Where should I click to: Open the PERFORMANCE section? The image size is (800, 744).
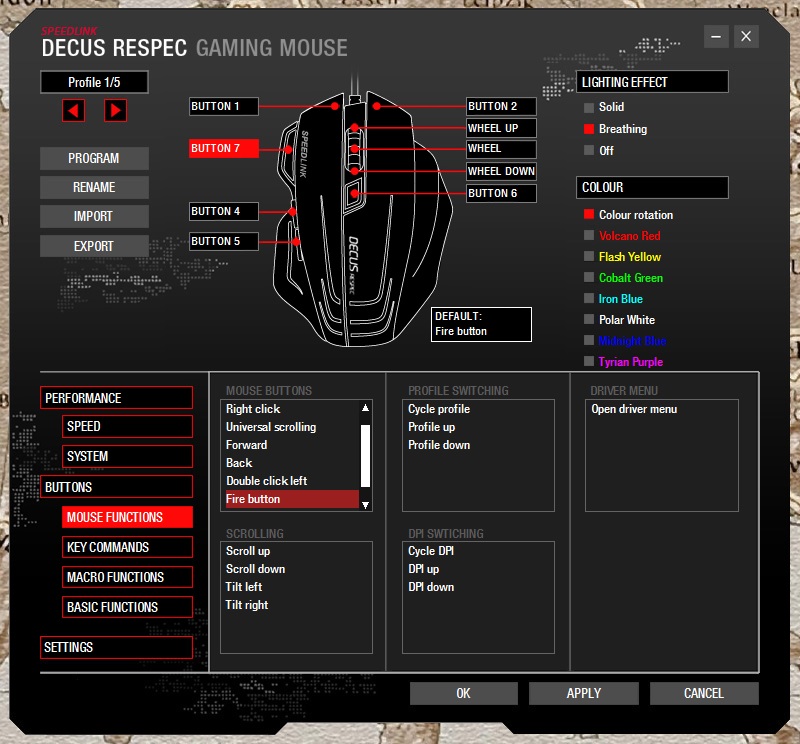pos(116,398)
